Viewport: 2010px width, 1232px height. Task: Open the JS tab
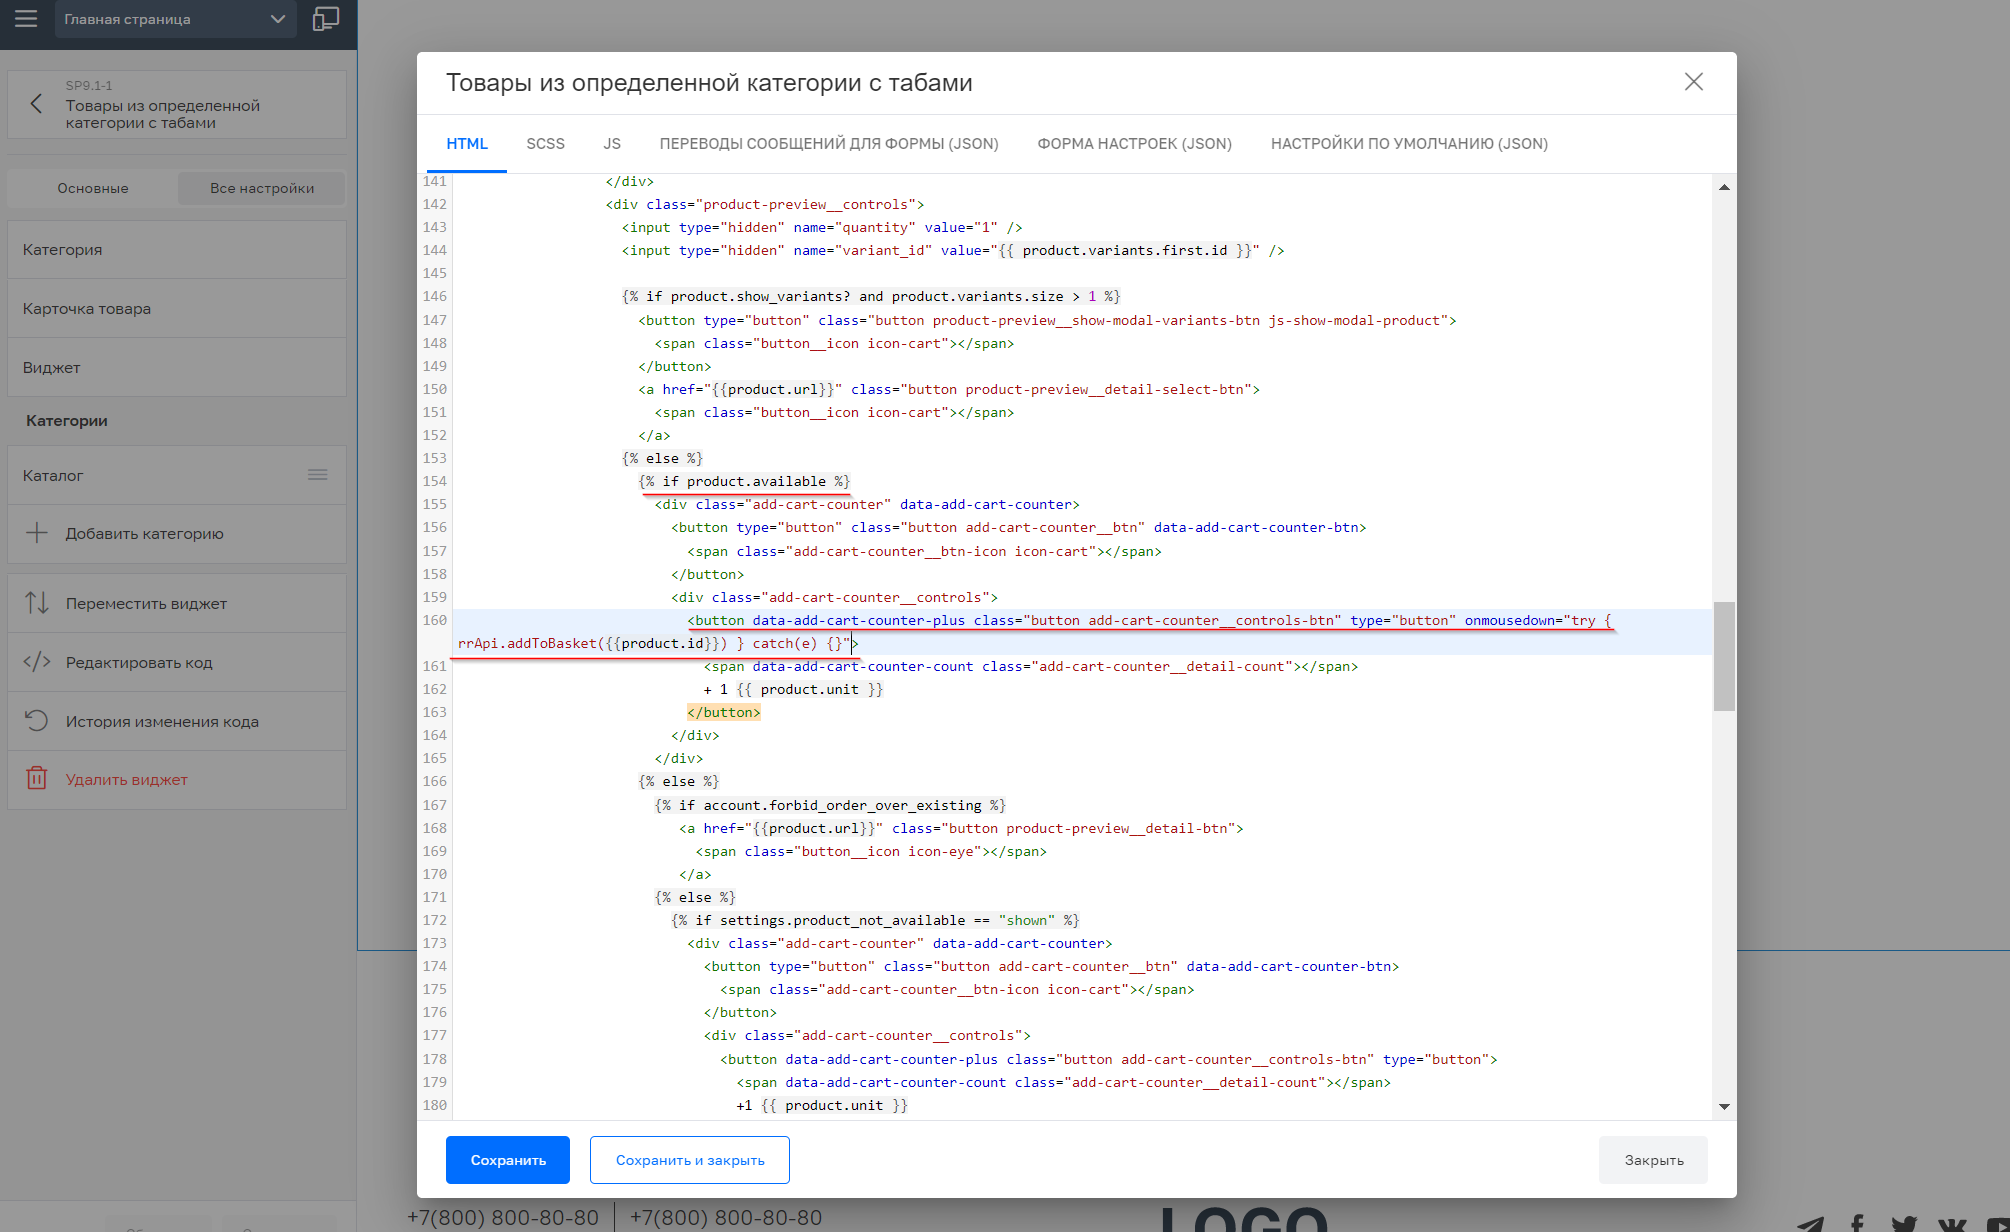point(612,144)
